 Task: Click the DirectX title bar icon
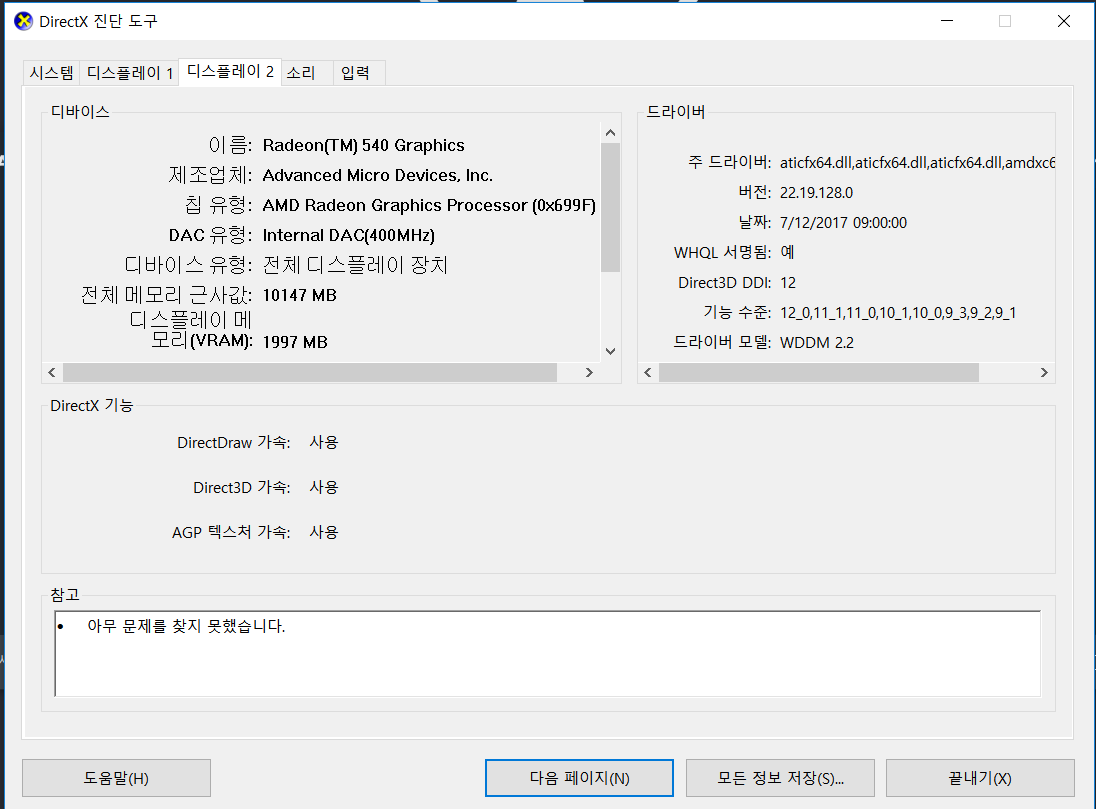23,21
